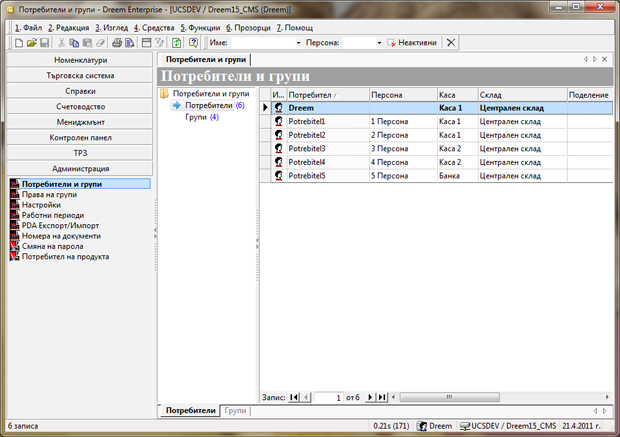
Task: Click the Cut scissors toolbar icon
Action: pyautogui.click(x=61, y=43)
